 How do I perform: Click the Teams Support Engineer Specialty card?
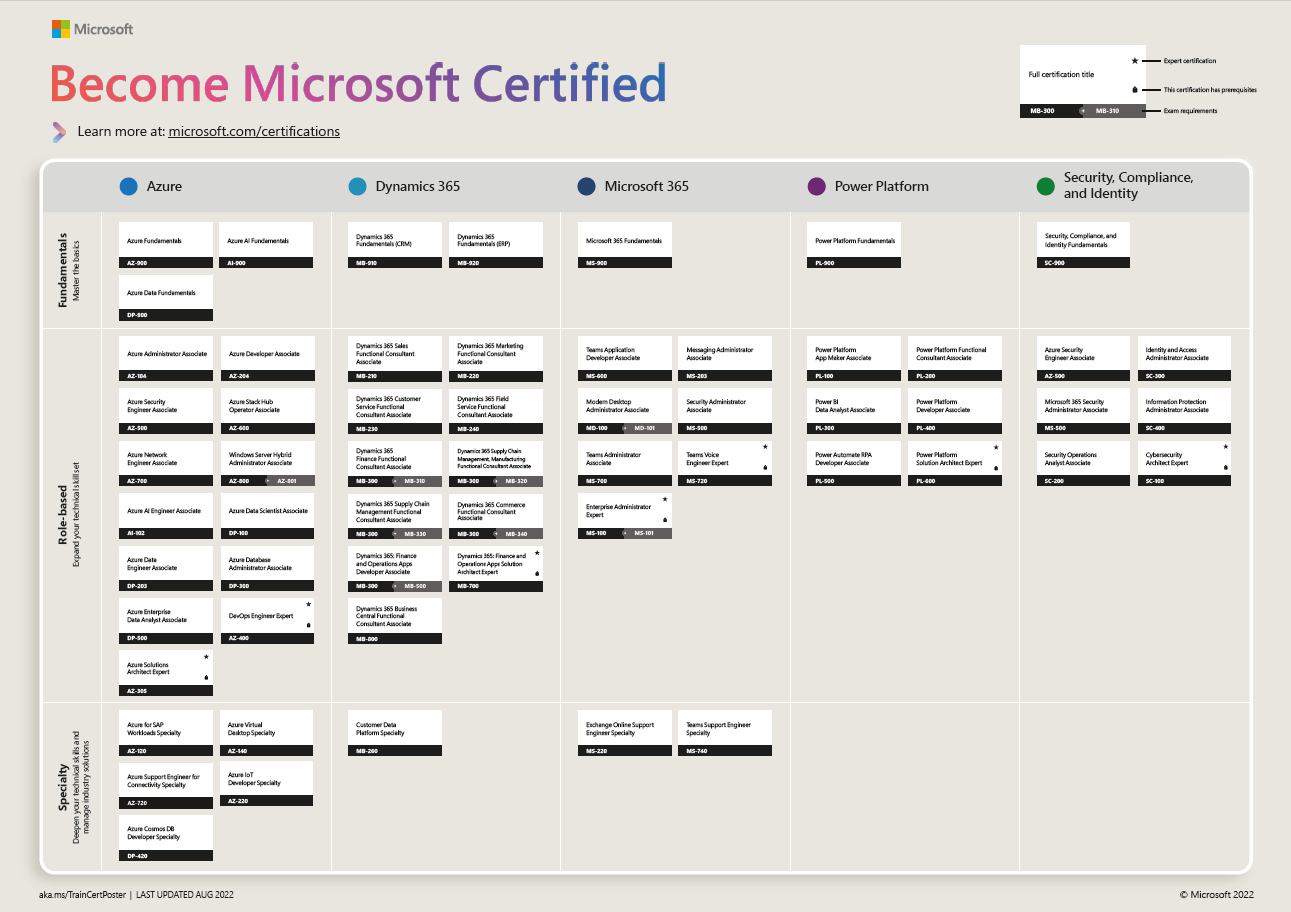tap(723, 733)
